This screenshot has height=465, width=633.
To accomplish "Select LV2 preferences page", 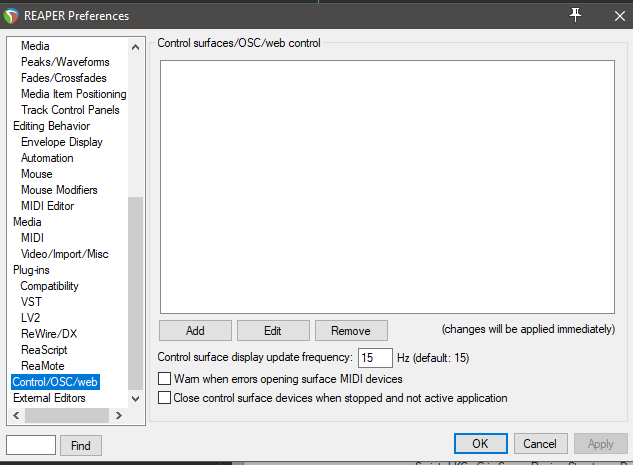I will tap(30, 318).
